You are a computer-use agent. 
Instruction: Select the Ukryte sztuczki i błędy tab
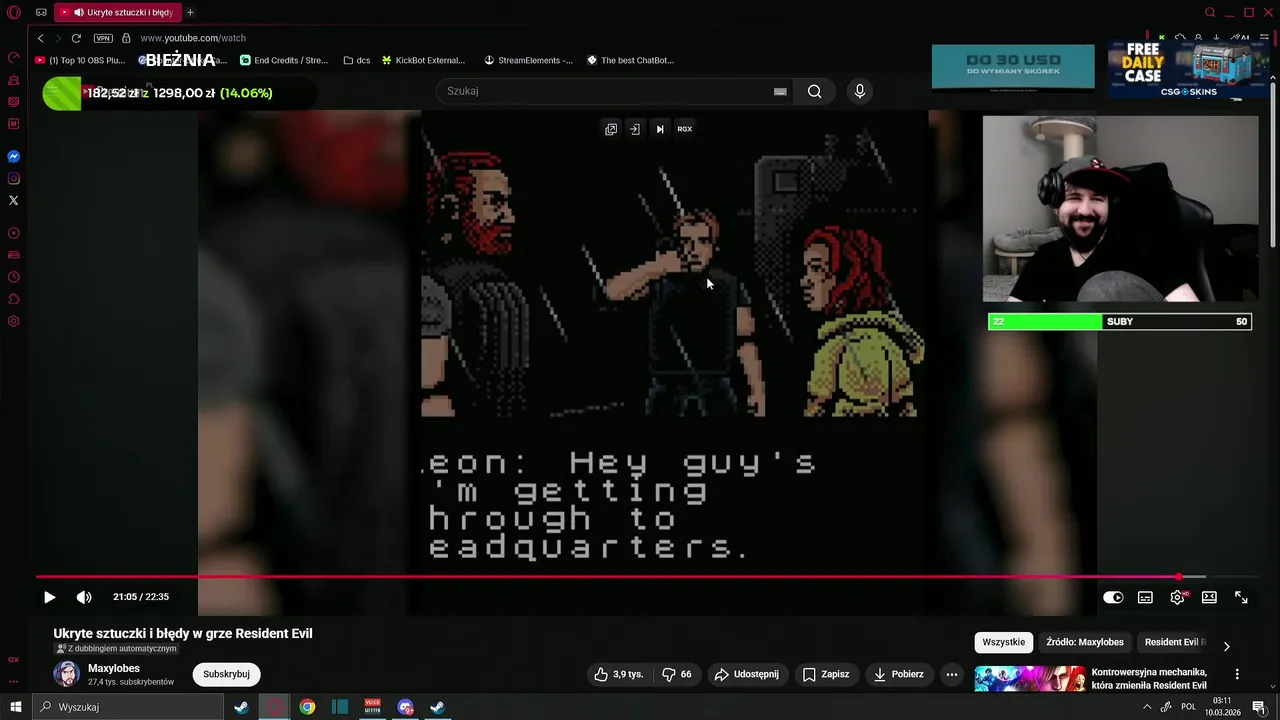click(118, 13)
